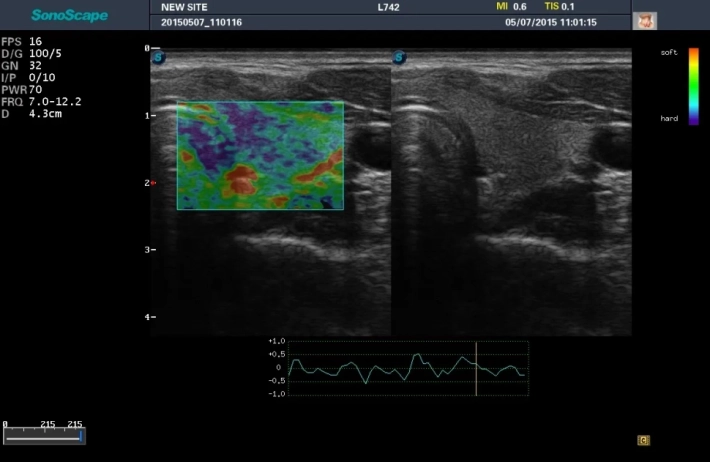Click the S probe marker on left image
The height and width of the screenshot is (462, 710).
click(x=158, y=59)
